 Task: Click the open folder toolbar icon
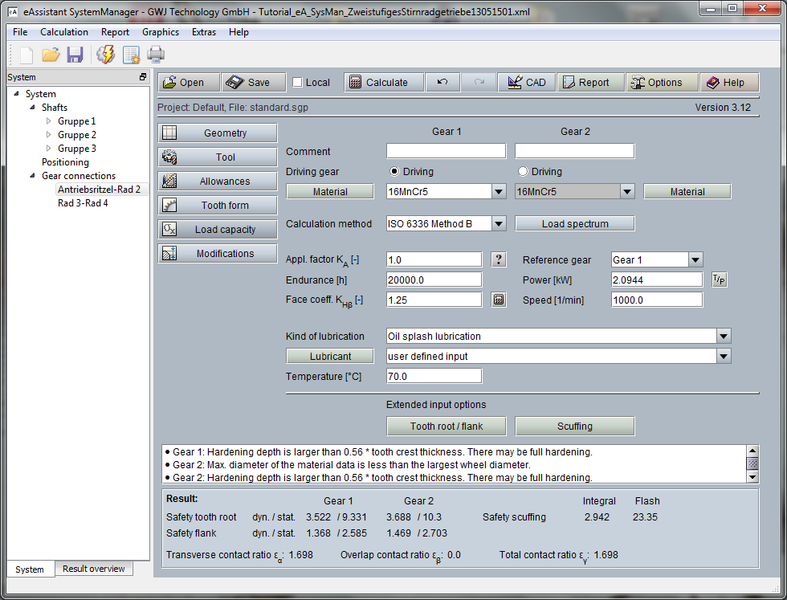(x=51, y=55)
